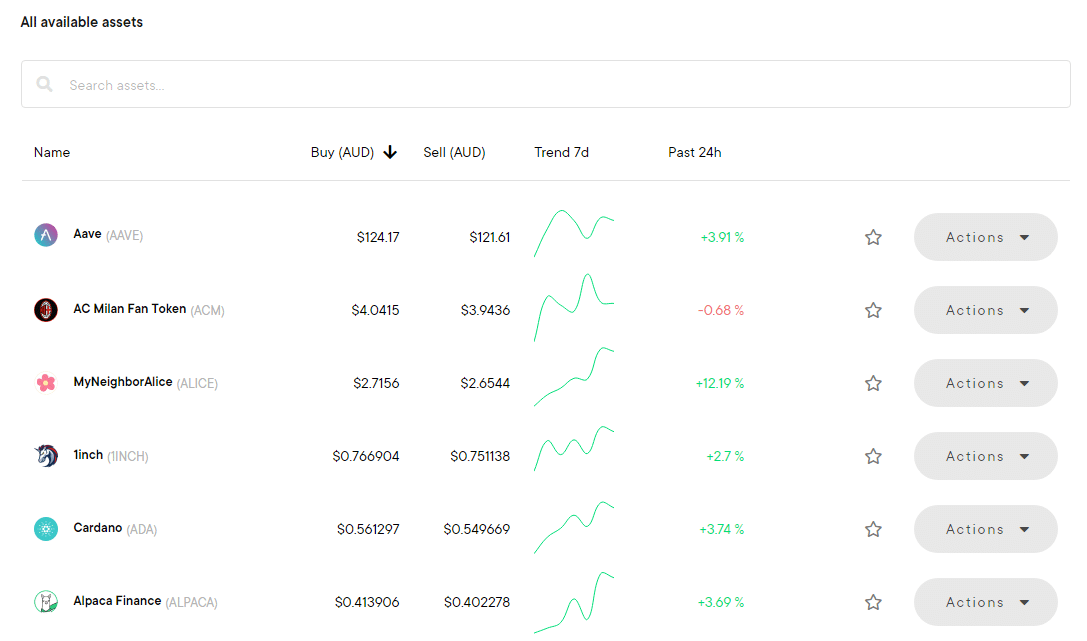Image resolution: width=1087 pixels, height=641 pixels.
Task: Click sell price $0.549669
Action: [x=477, y=529]
